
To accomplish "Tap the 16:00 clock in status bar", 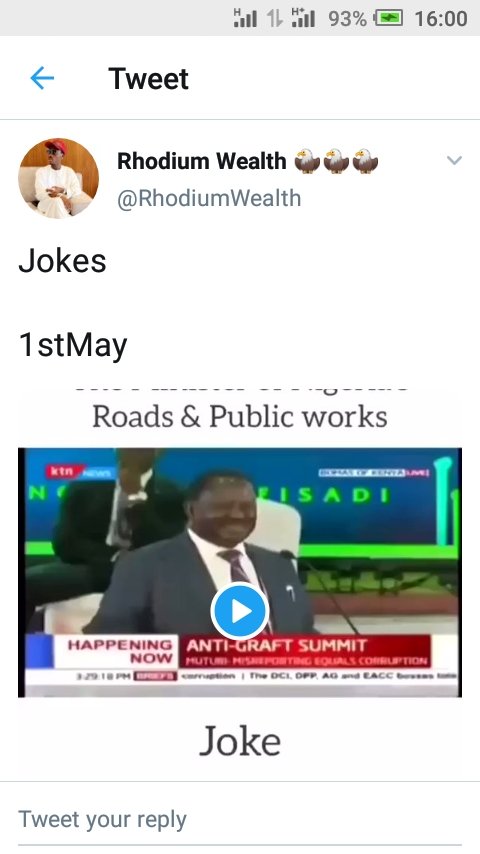I will (x=441, y=19).
